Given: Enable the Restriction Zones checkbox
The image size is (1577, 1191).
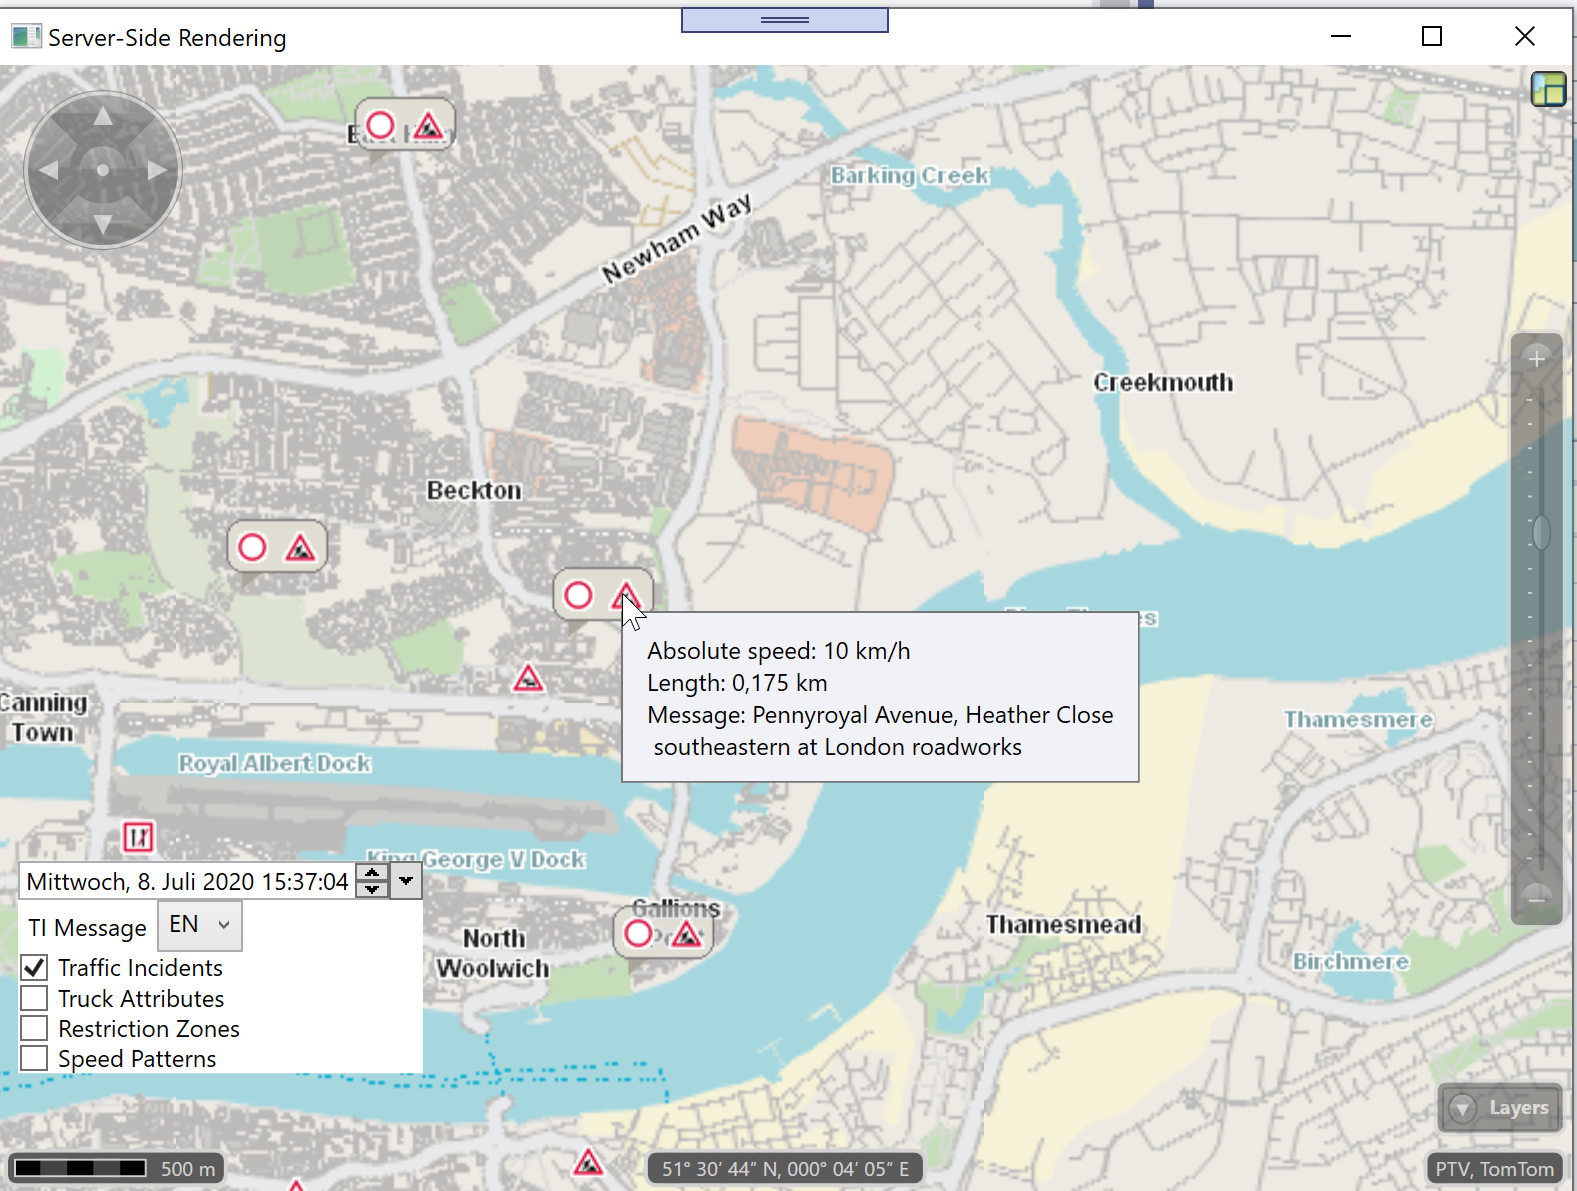Looking at the screenshot, I should (35, 1028).
